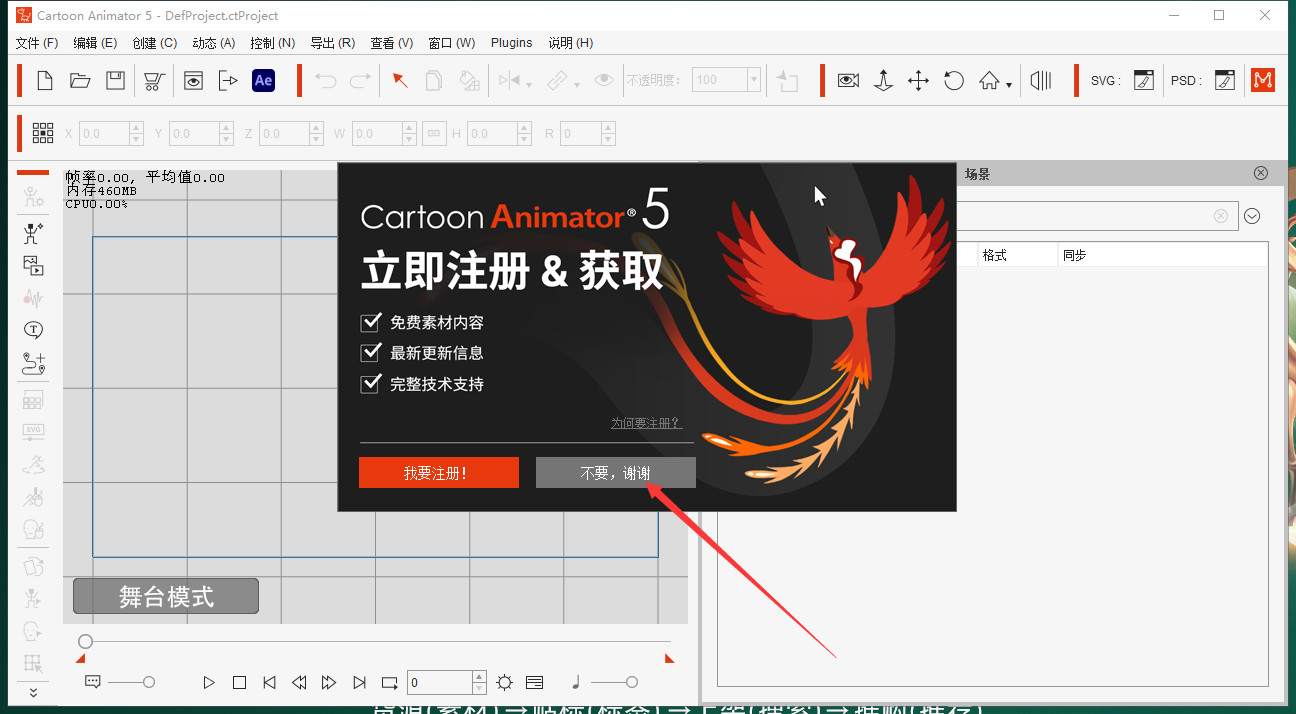This screenshot has width=1296, height=714.
Task: Open the content store cart icon
Action: [x=153, y=81]
